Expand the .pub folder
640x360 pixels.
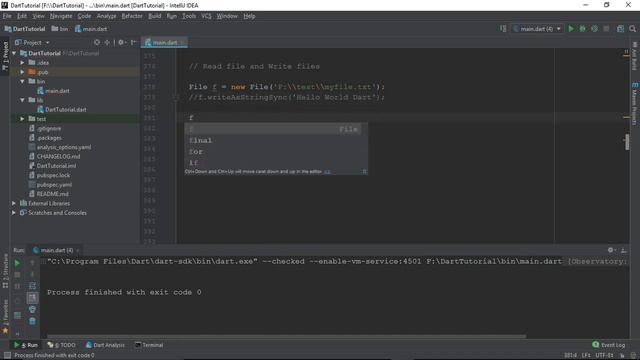tap(22, 72)
